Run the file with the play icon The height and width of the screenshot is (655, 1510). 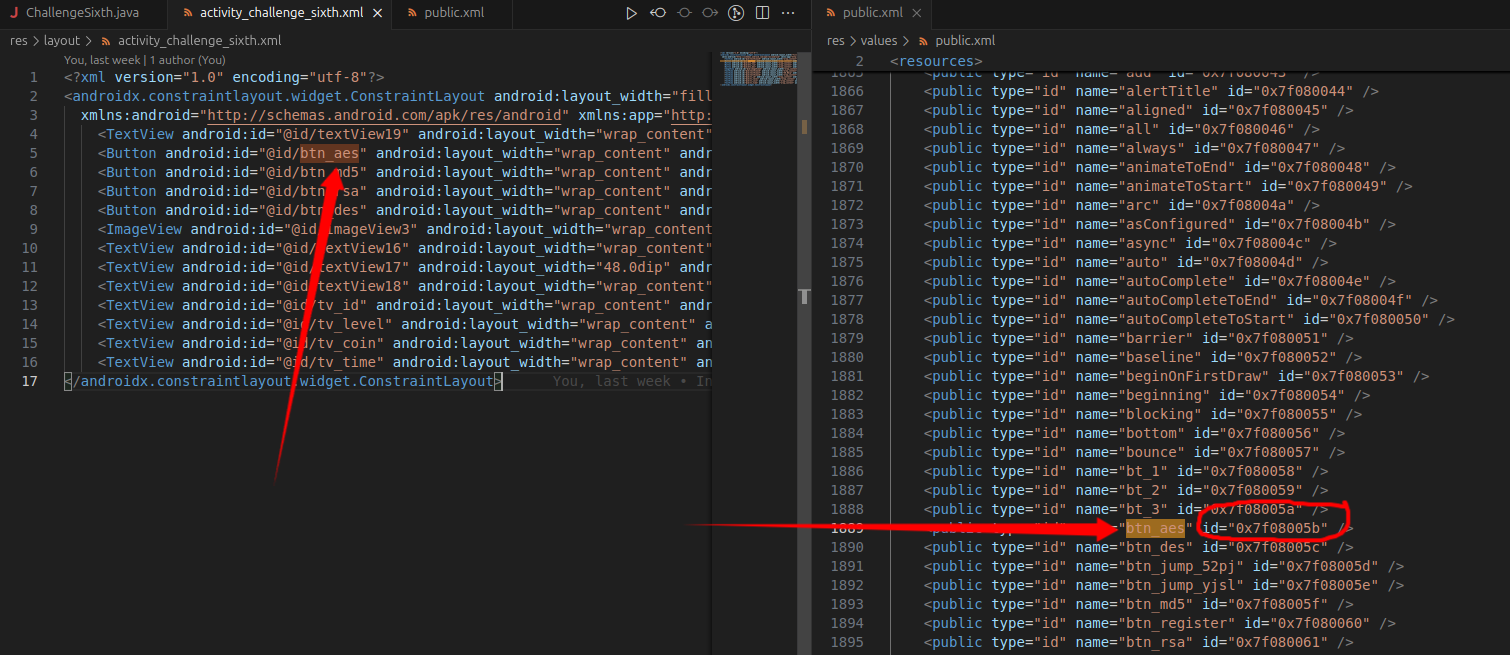631,13
